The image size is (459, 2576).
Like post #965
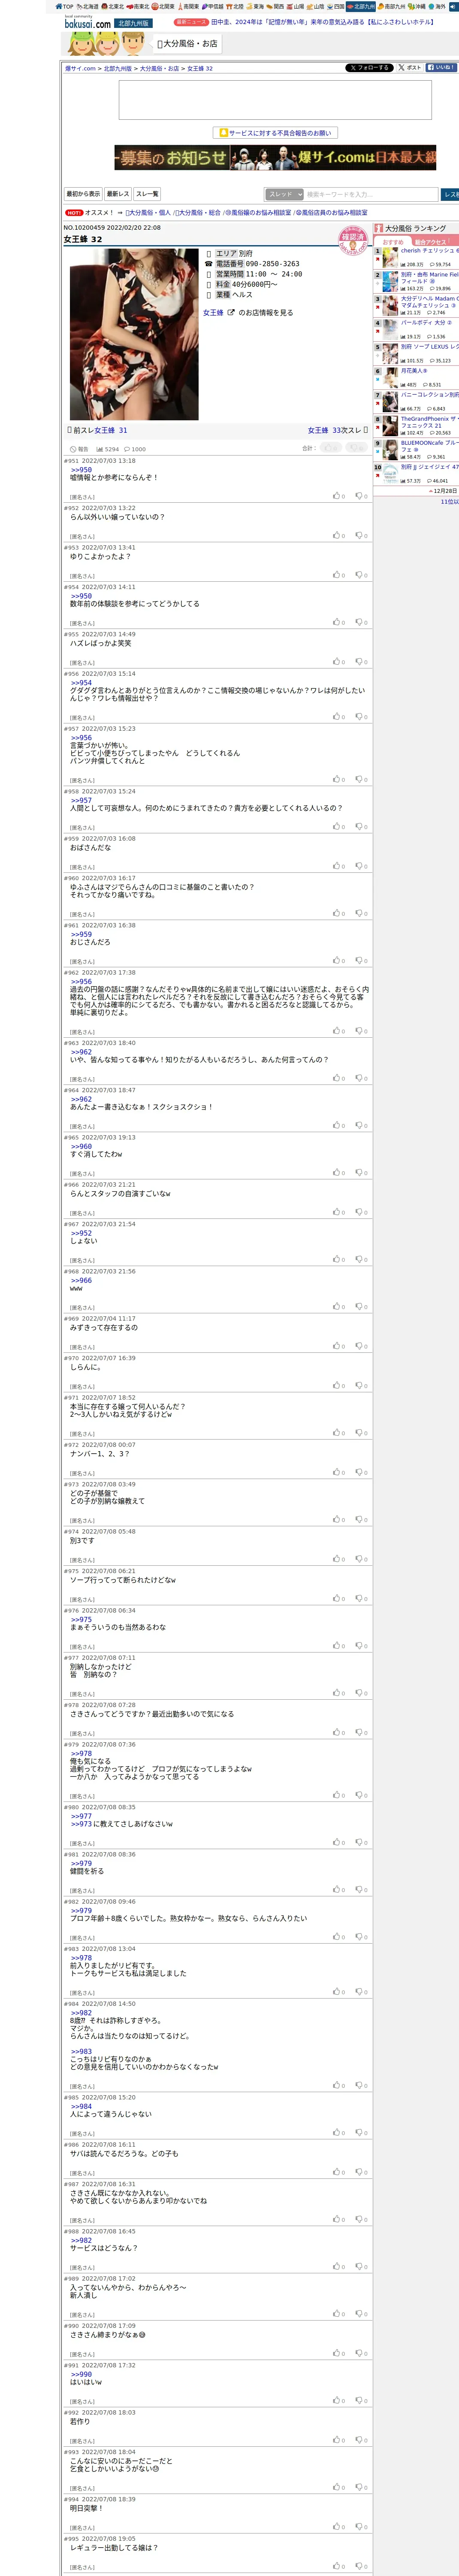pyautogui.click(x=339, y=1173)
